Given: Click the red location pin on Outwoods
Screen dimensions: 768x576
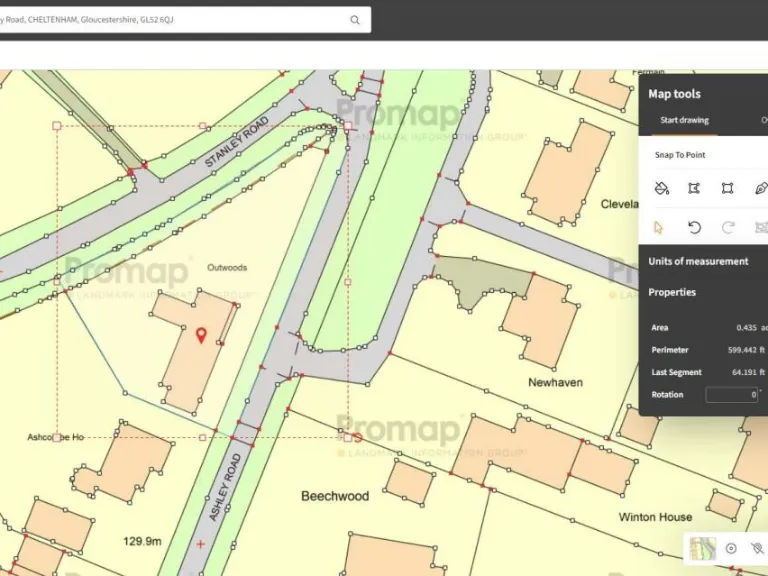Looking at the screenshot, I should click(201, 336).
